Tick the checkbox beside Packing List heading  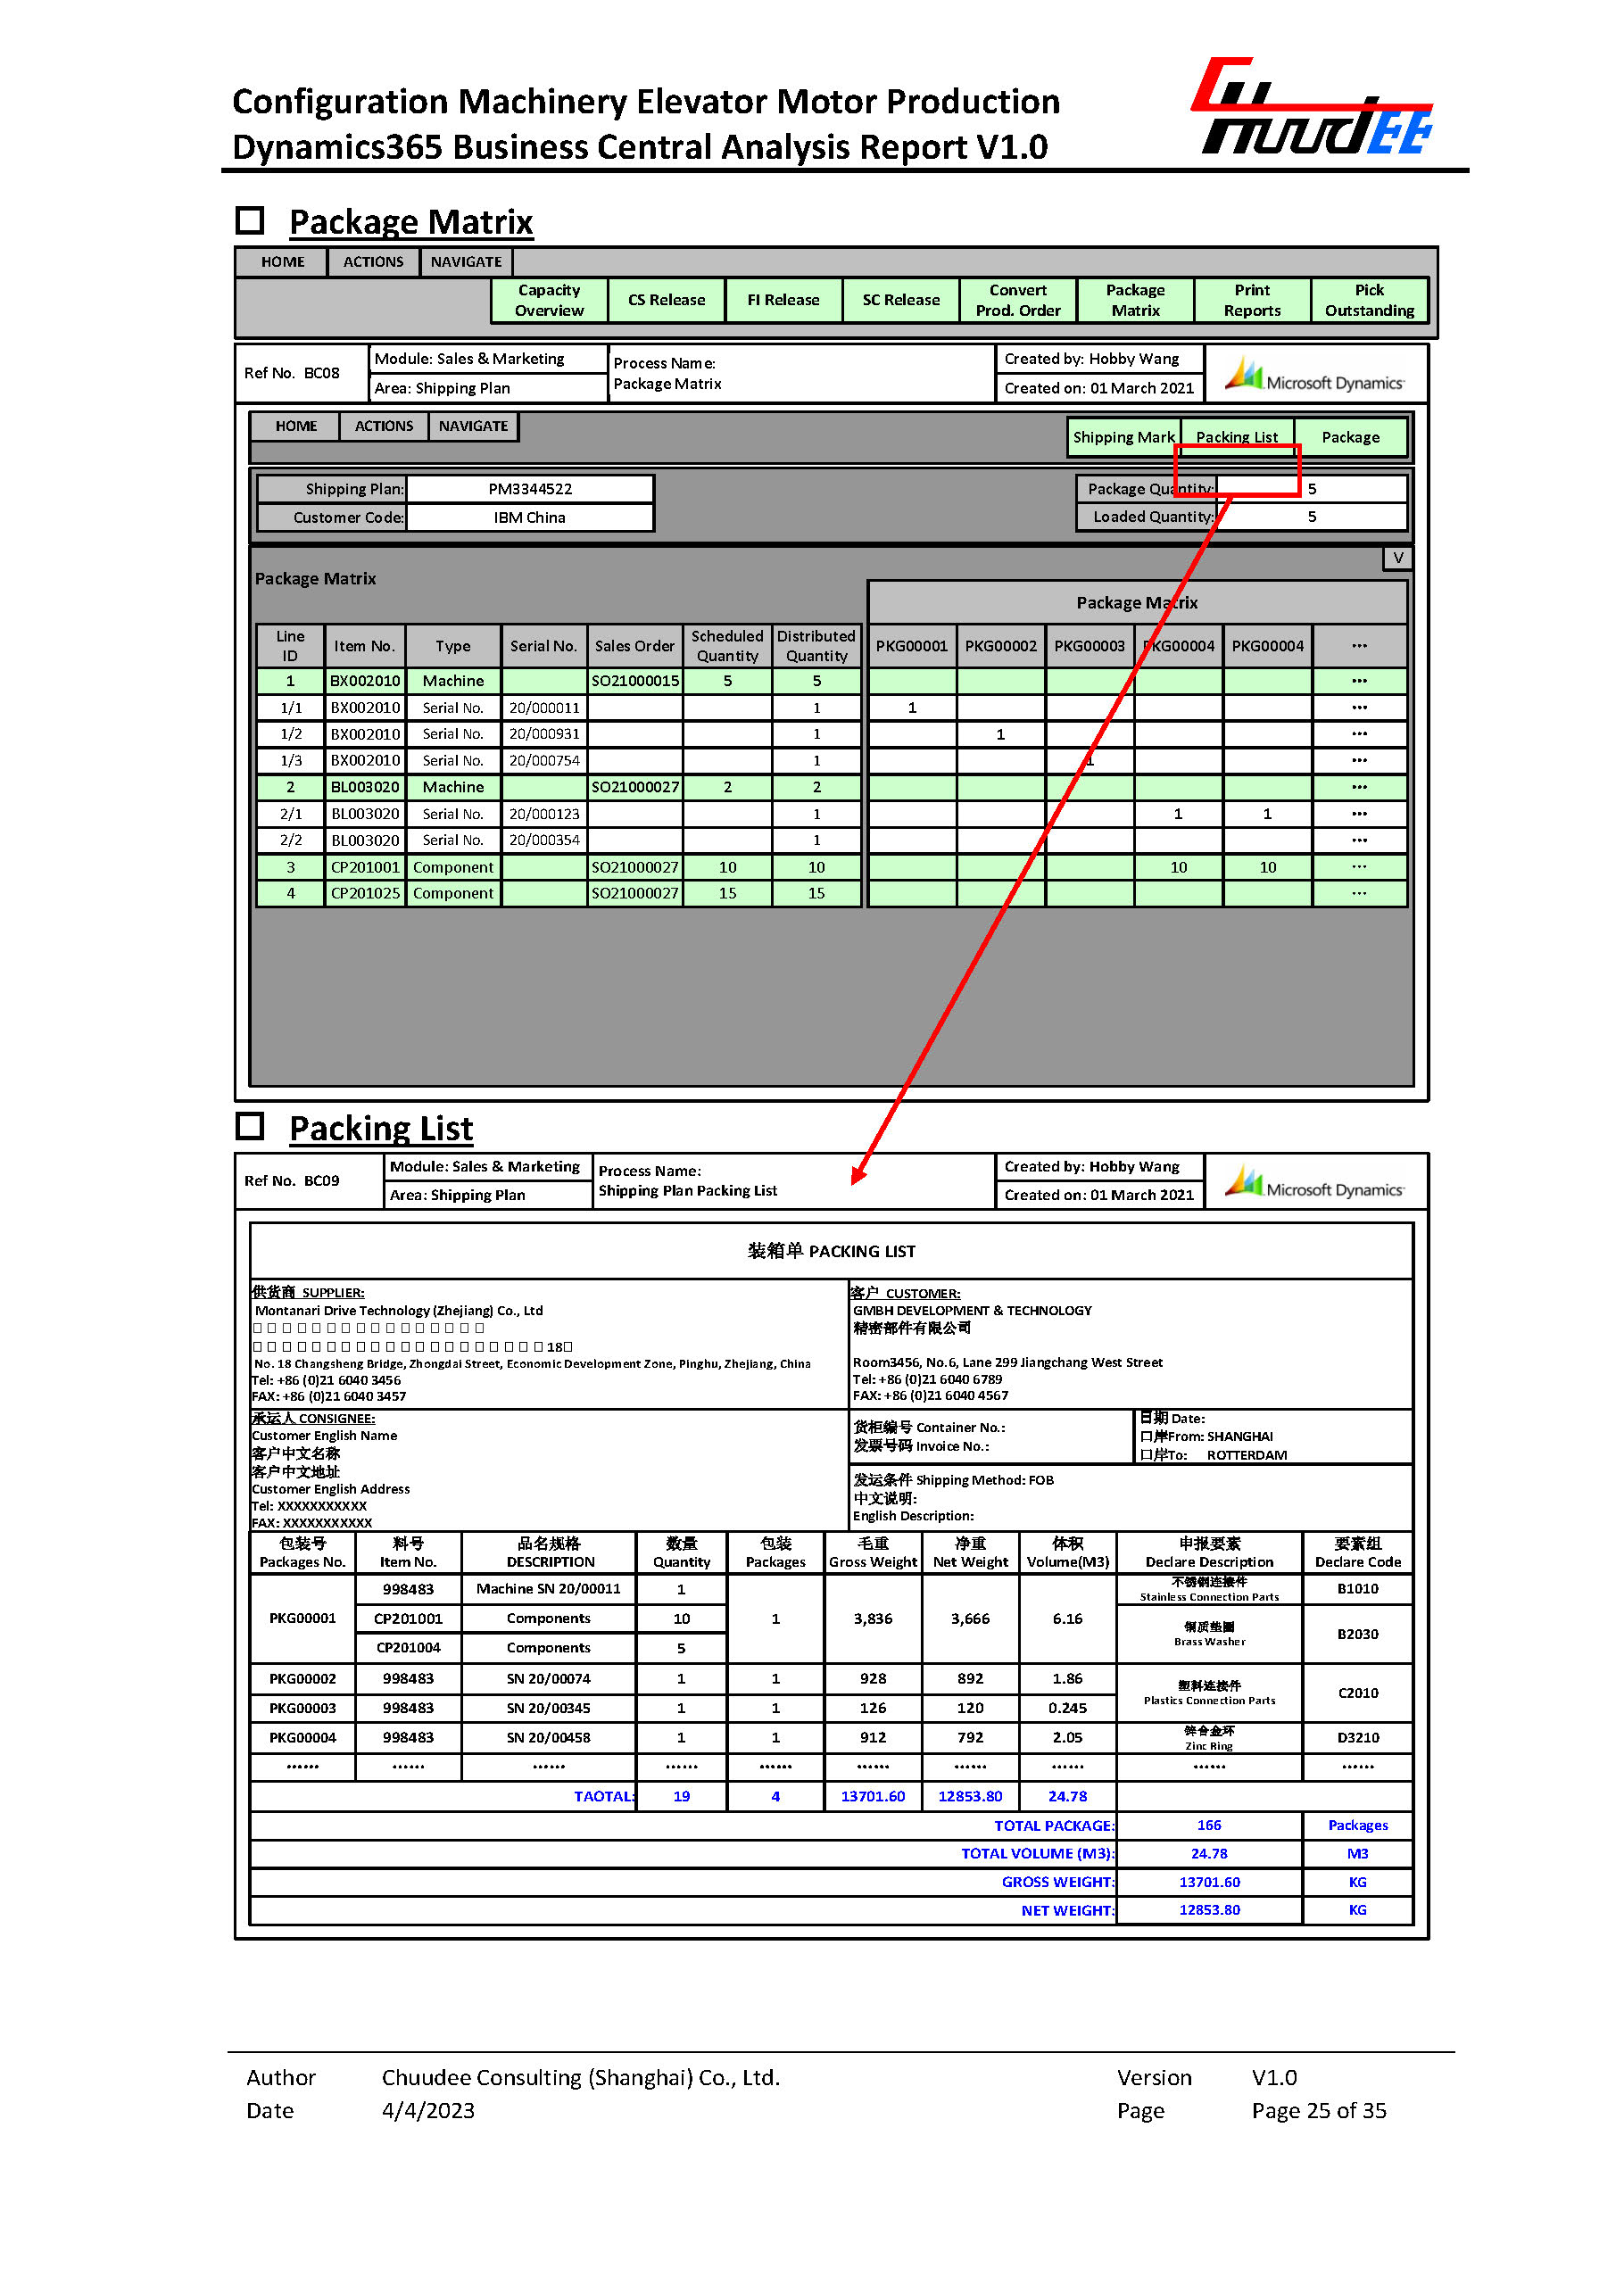[249, 1126]
